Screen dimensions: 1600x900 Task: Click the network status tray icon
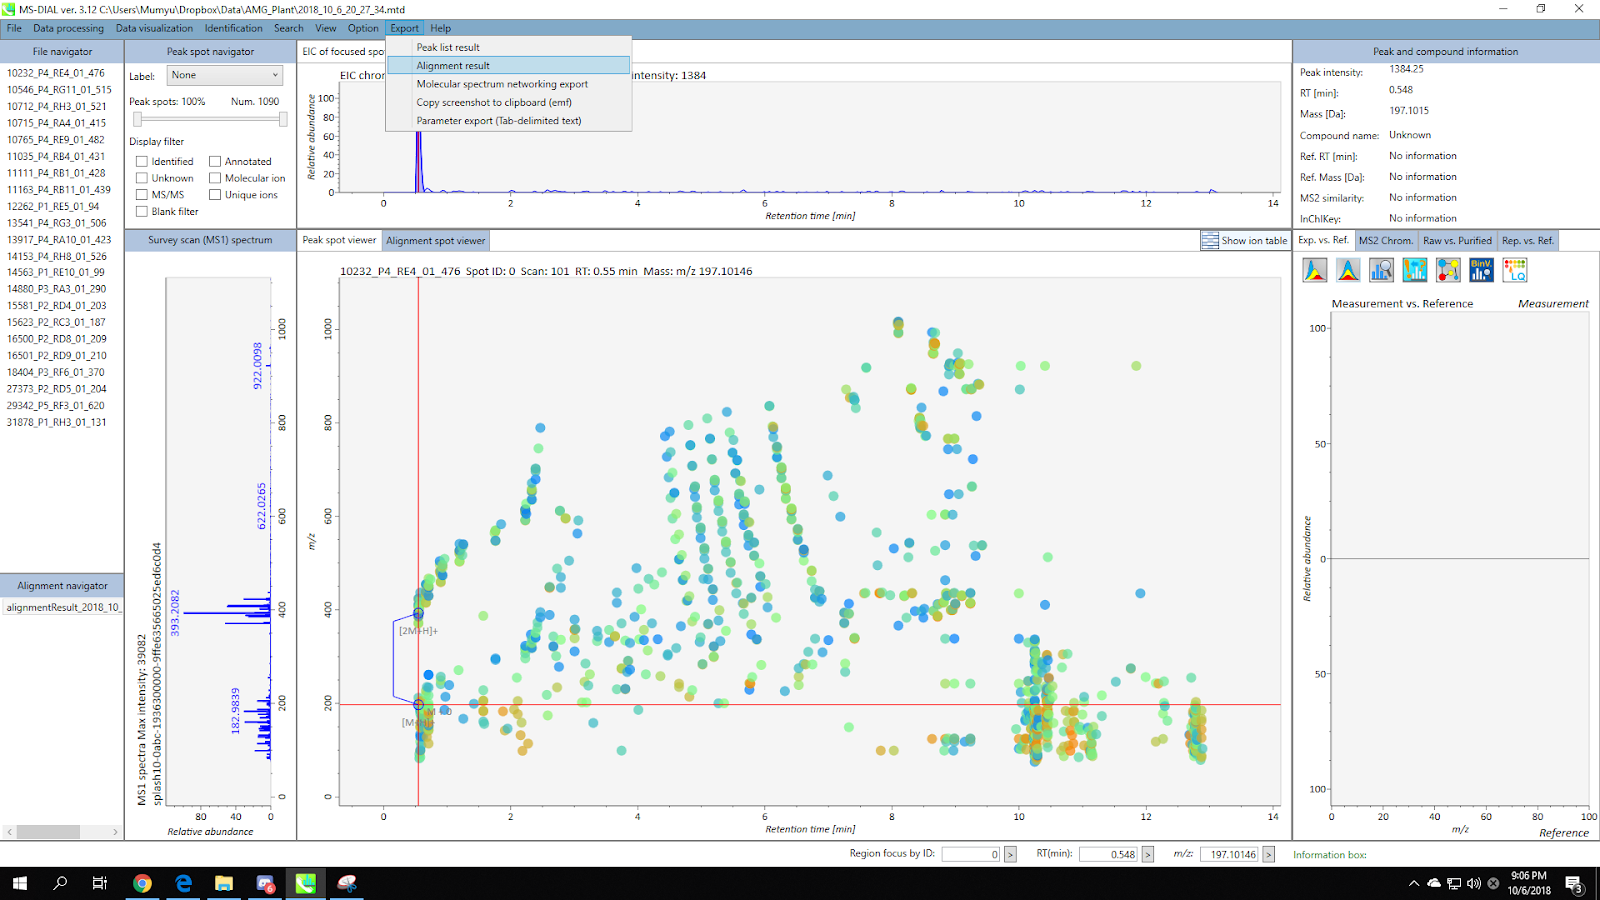point(1454,884)
